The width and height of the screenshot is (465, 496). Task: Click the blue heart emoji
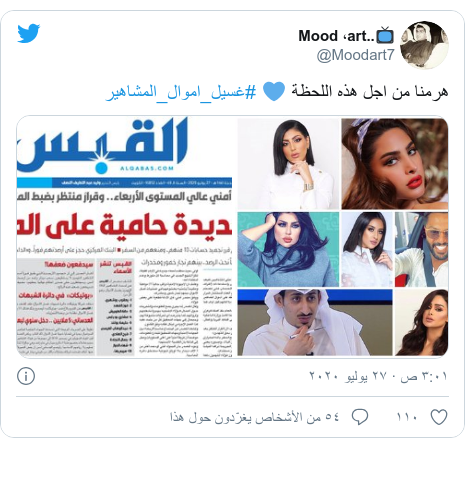[x=274, y=92]
